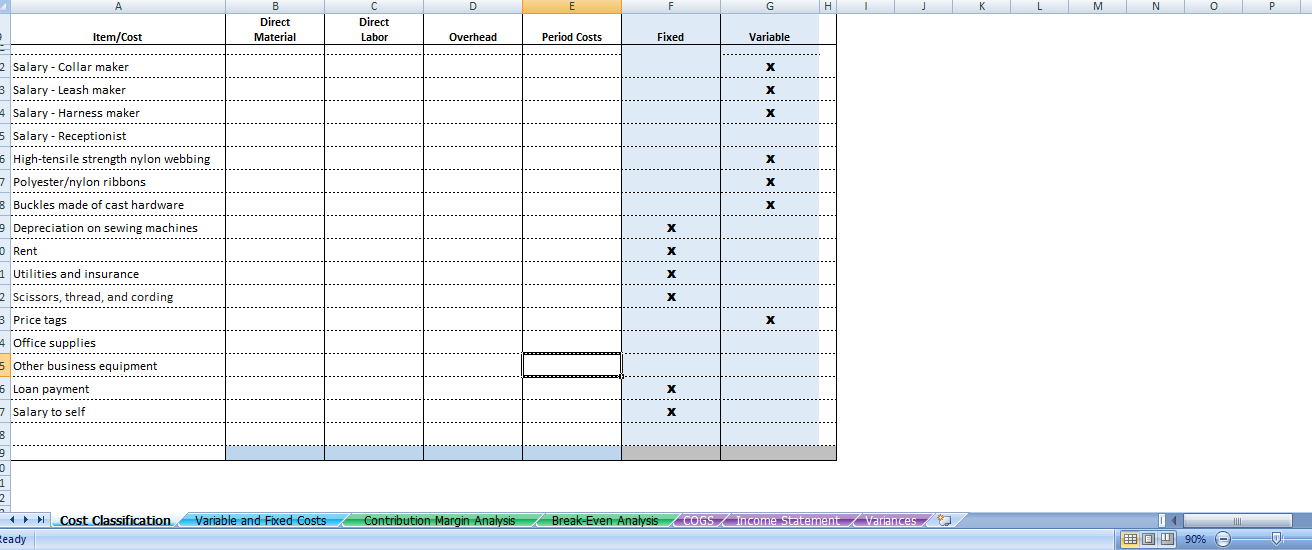Select column H header
This screenshot has height=550, width=1312.
[x=828, y=6]
